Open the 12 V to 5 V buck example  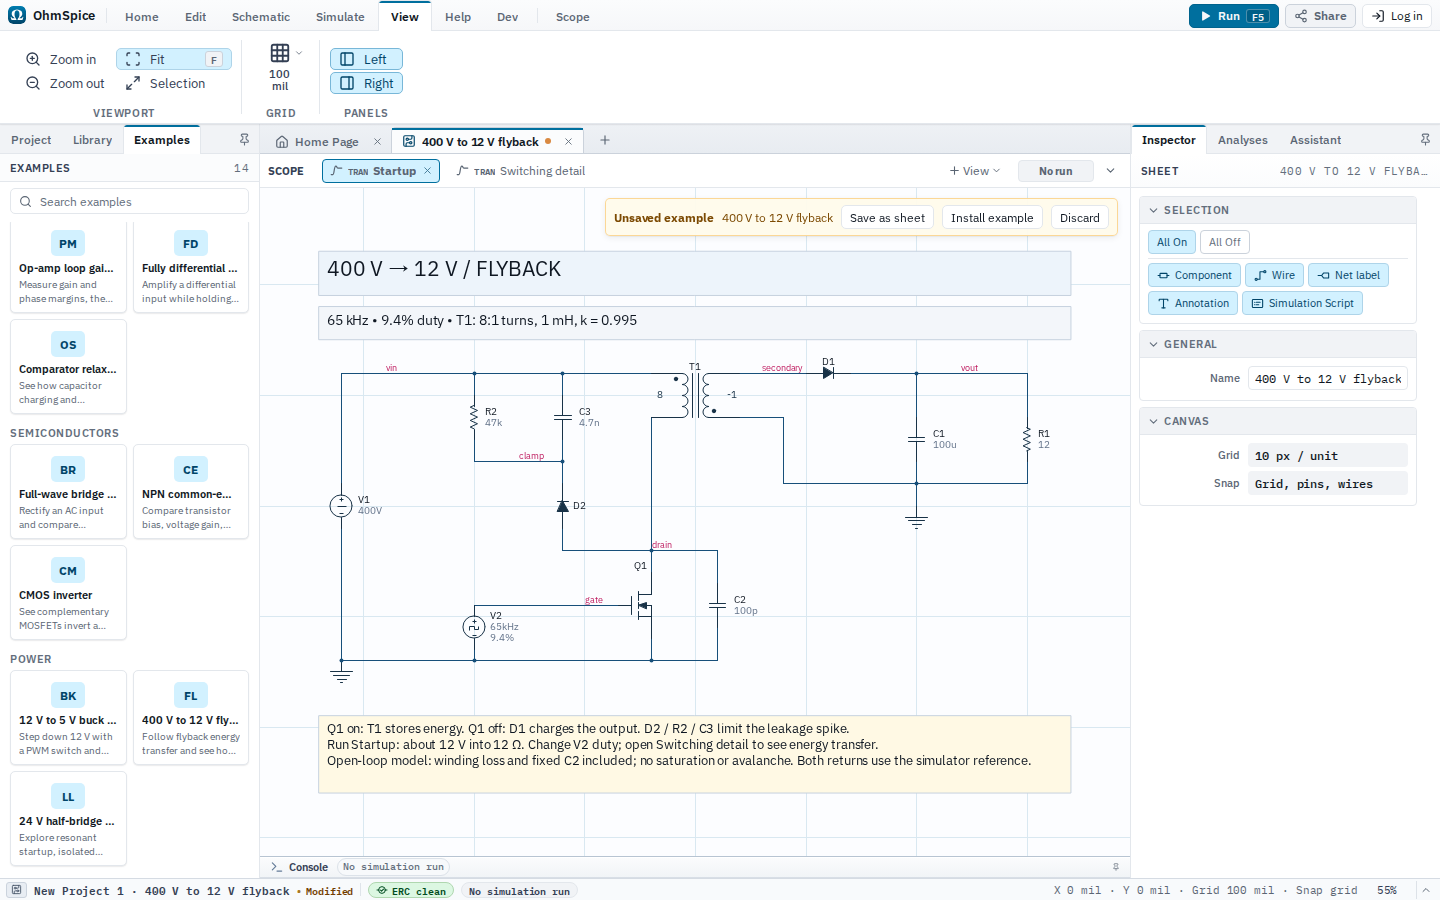(x=68, y=718)
